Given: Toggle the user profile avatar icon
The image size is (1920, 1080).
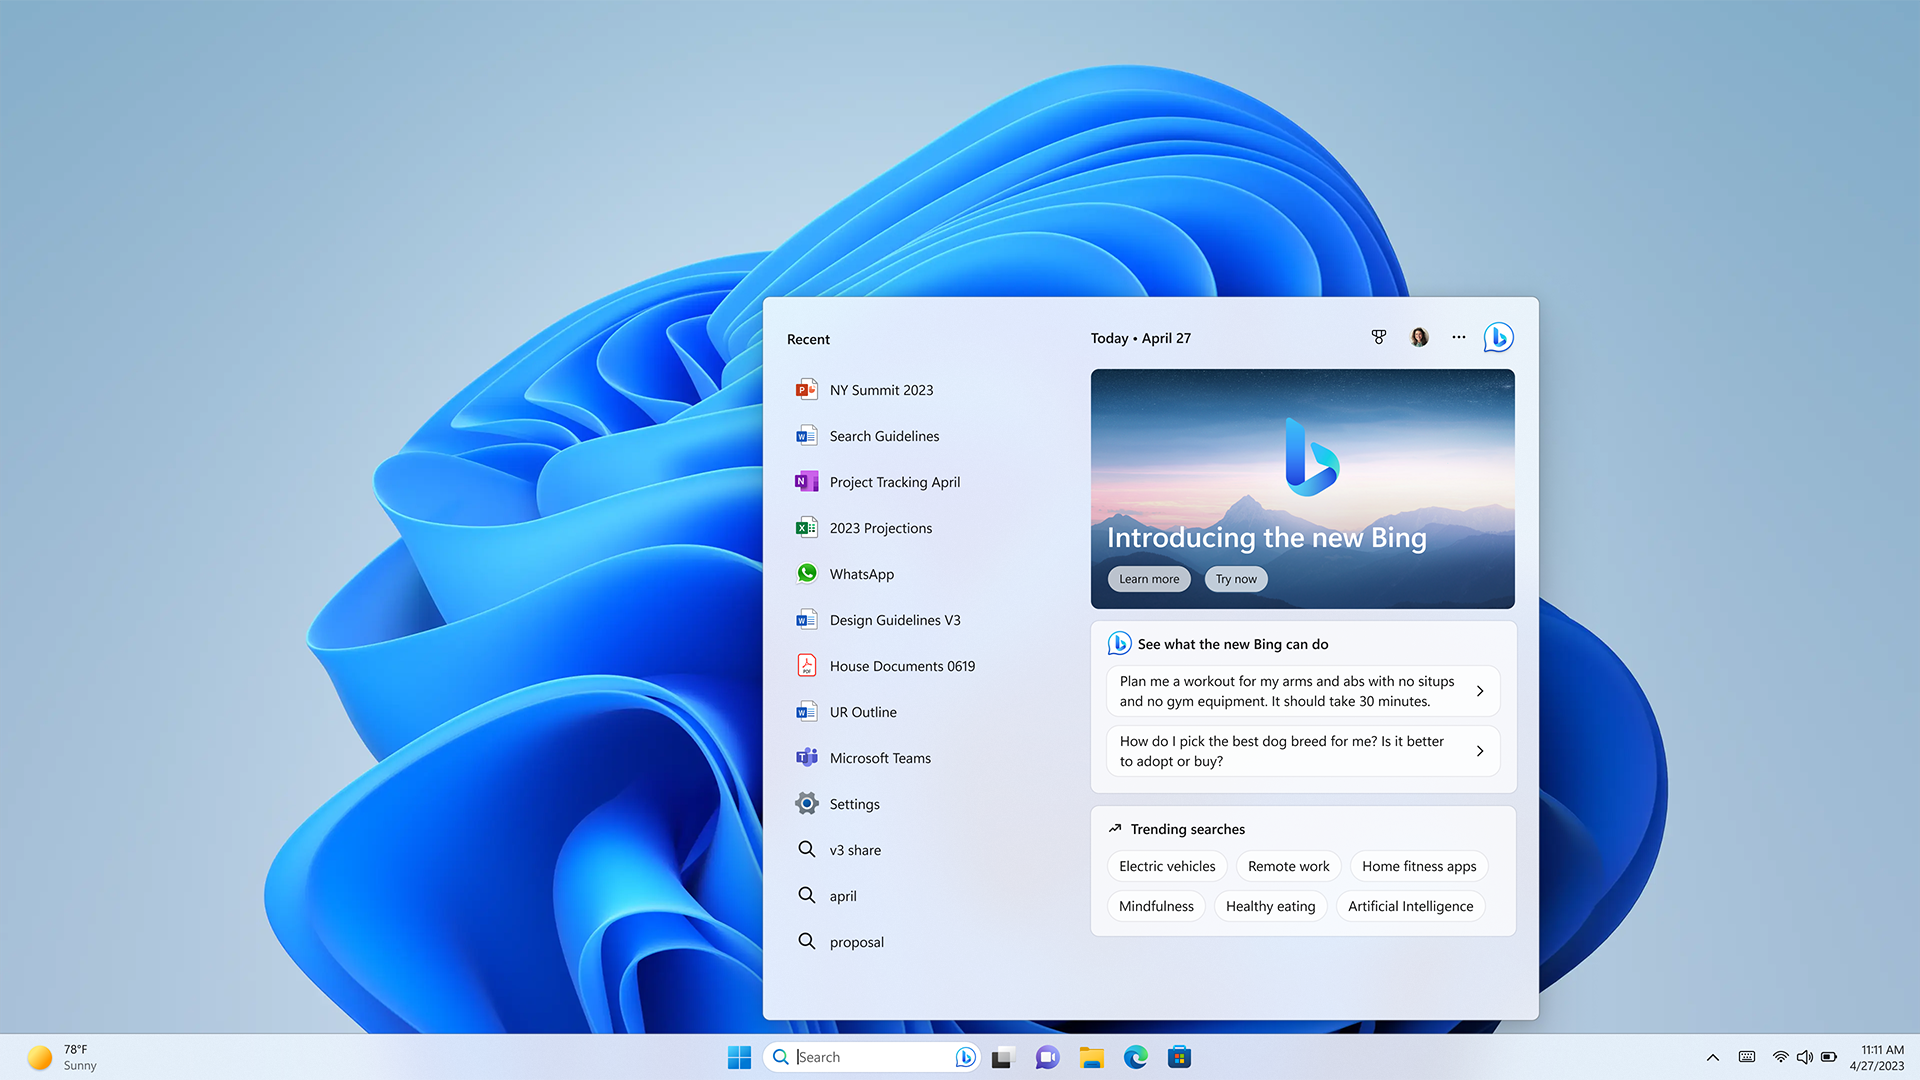Looking at the screenshot, I should tap(1418, 336).
